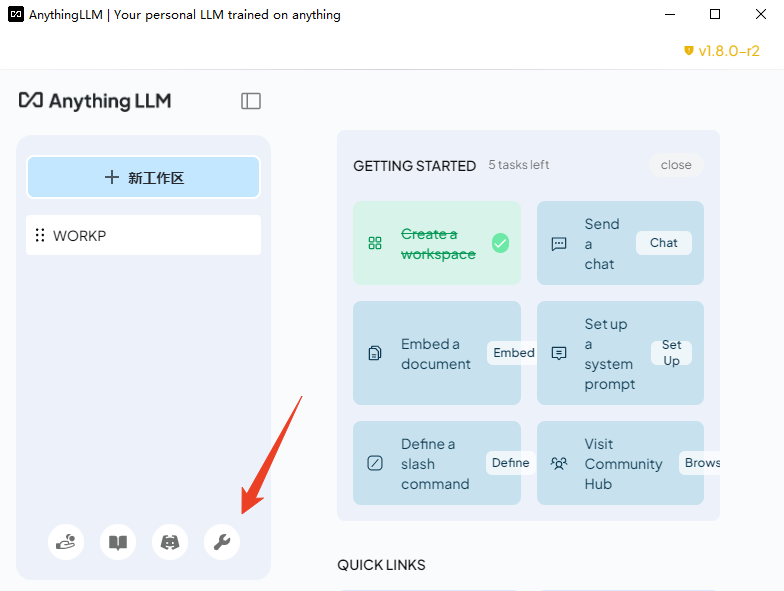The width and height of the screenshot is (784, 591).
Task: Open the Discord community icon
Action: [170, 542]
